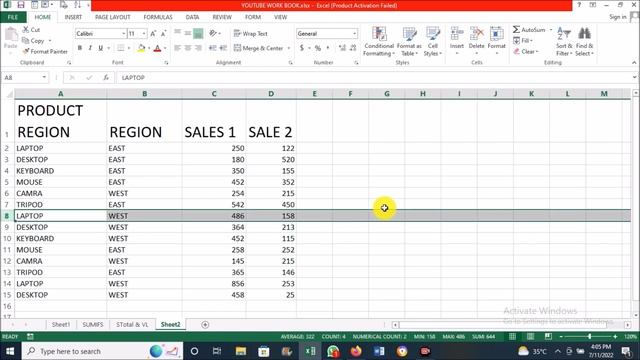Click the Orientation text-angle icon
The image size is (640, 360).
point(213,33)
